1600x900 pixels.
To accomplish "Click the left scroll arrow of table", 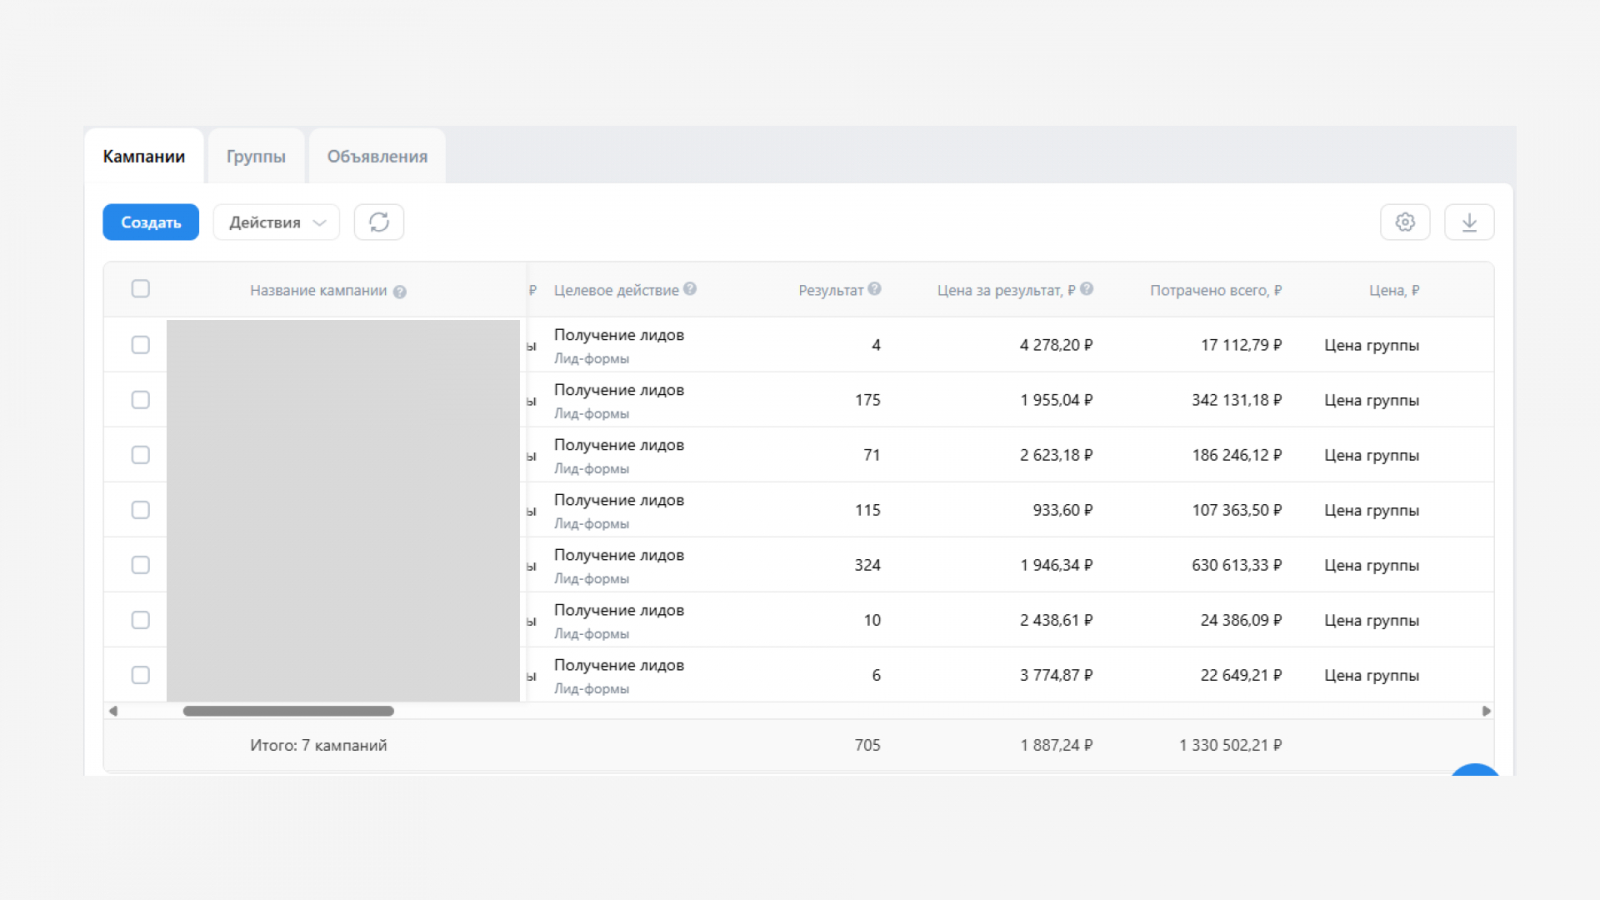I will (113, 711).
